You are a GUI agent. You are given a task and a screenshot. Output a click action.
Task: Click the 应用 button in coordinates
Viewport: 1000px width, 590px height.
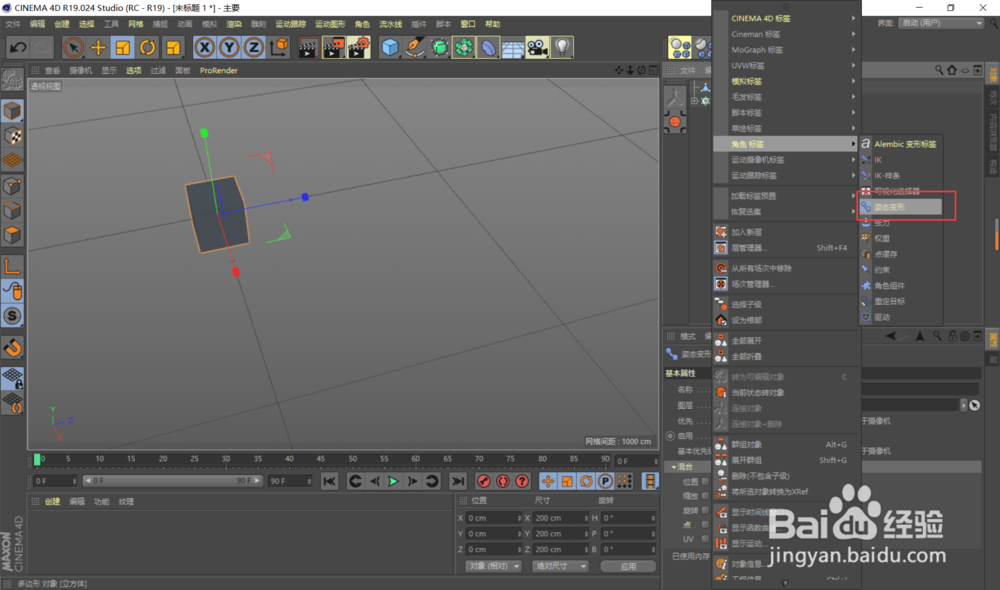(x=628, y=566)
